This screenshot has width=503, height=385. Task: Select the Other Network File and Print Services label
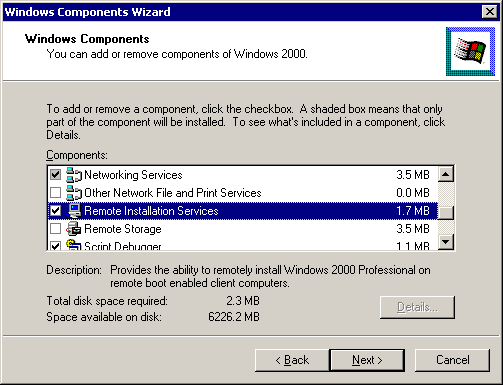point(173,193)
